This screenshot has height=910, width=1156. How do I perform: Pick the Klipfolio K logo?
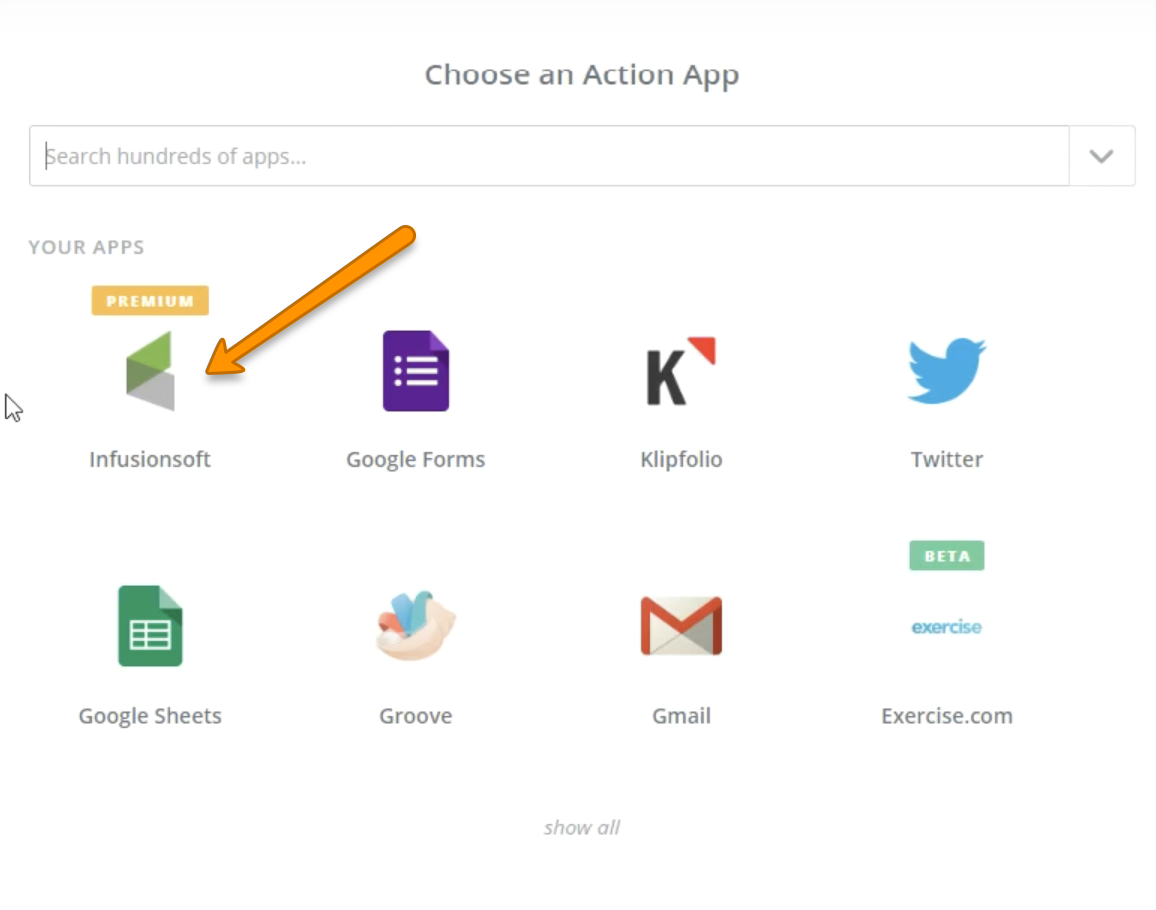[x=681, y=371]
